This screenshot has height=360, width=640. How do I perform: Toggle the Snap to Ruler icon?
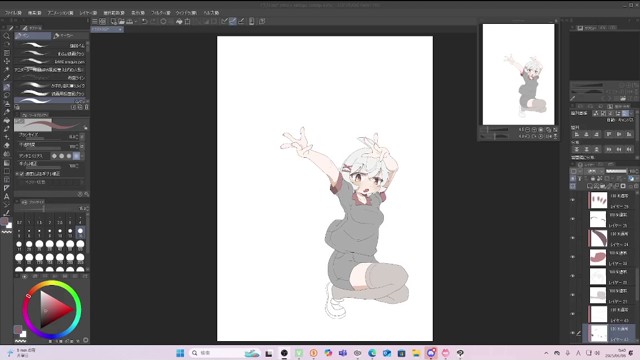tap(224, 21)
